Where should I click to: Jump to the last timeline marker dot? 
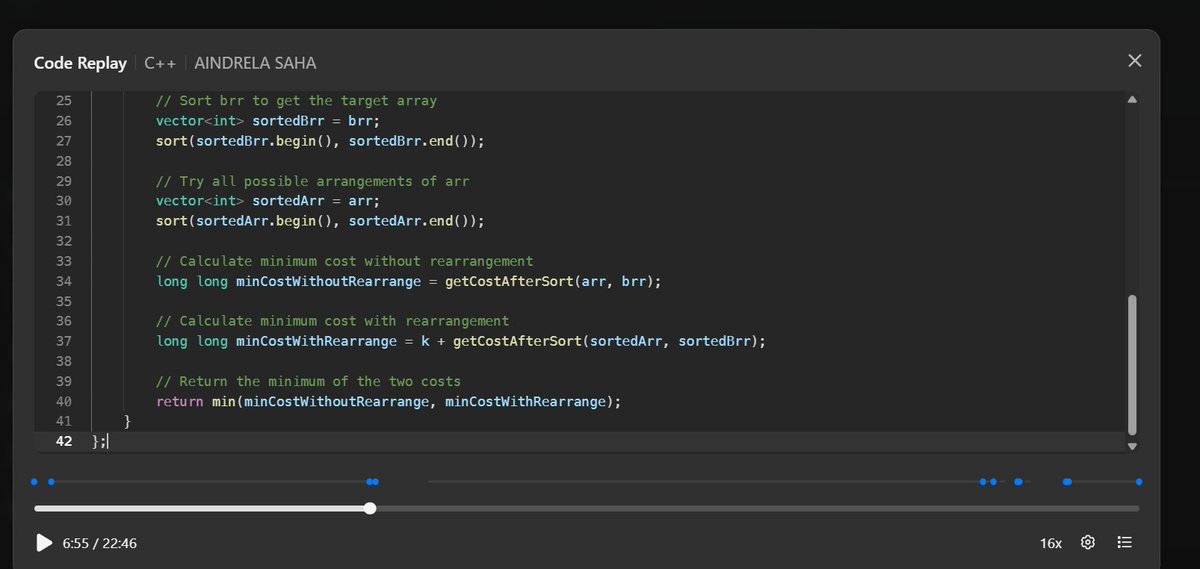(1138, 482)
